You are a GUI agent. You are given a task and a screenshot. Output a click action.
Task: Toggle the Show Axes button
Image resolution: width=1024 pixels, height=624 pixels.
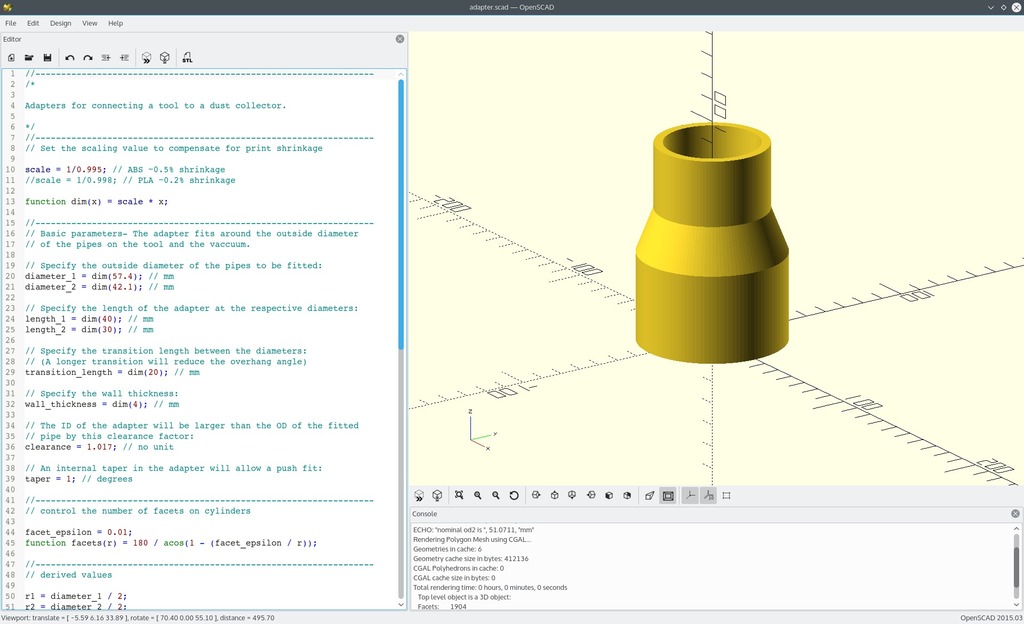click(690, 495)
